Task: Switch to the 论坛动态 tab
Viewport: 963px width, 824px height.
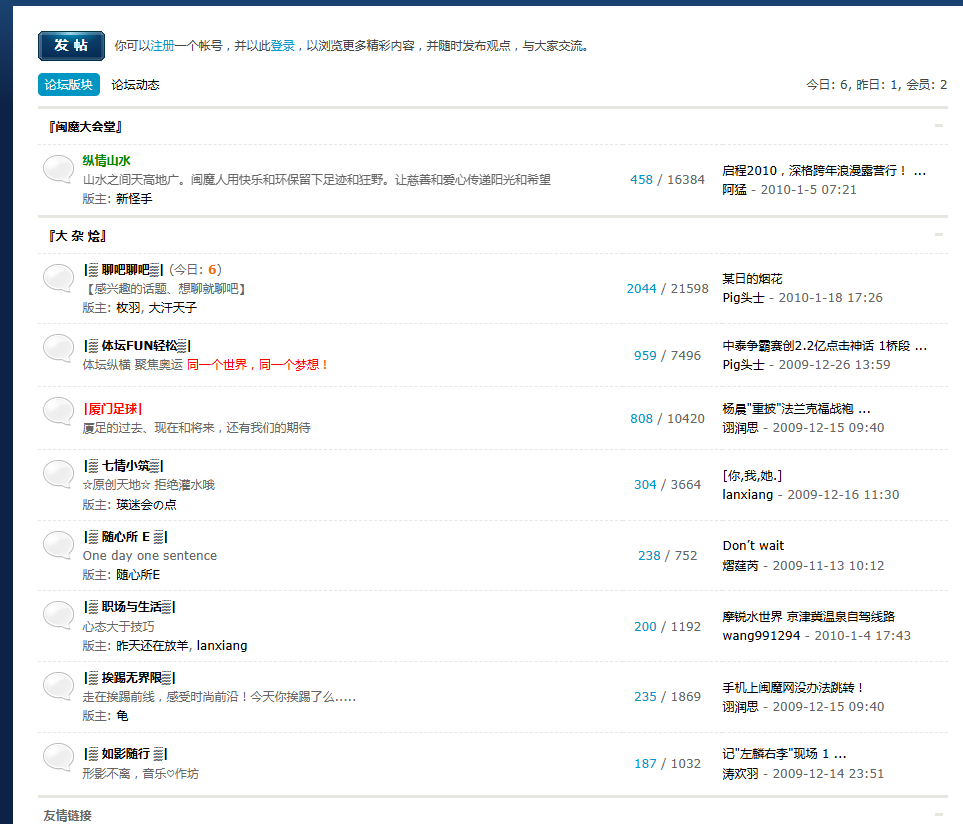Action: coord(135,85)
